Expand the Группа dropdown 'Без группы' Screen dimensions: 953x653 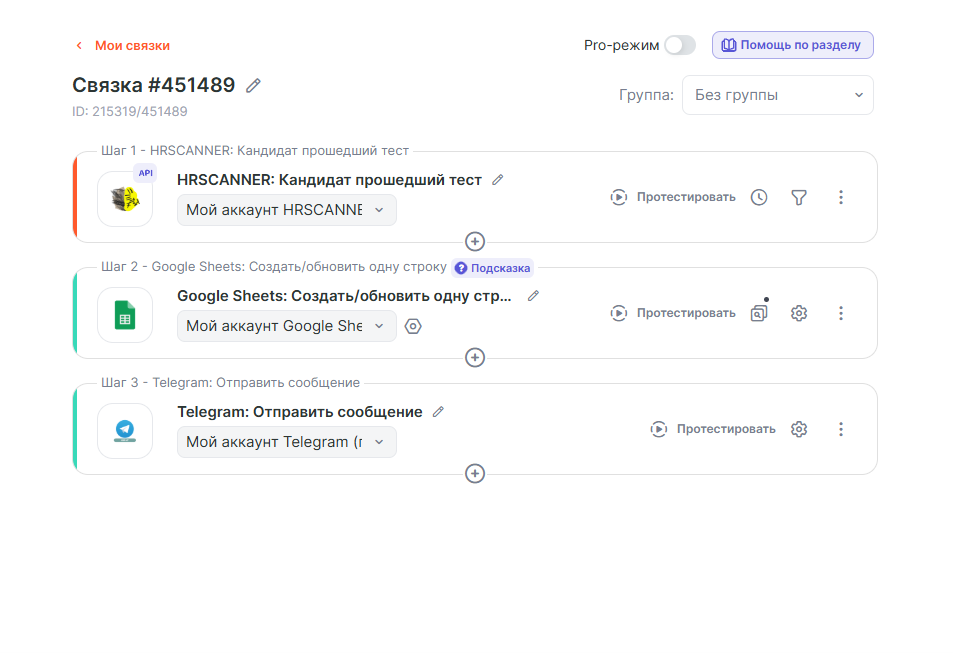(777, 96)
